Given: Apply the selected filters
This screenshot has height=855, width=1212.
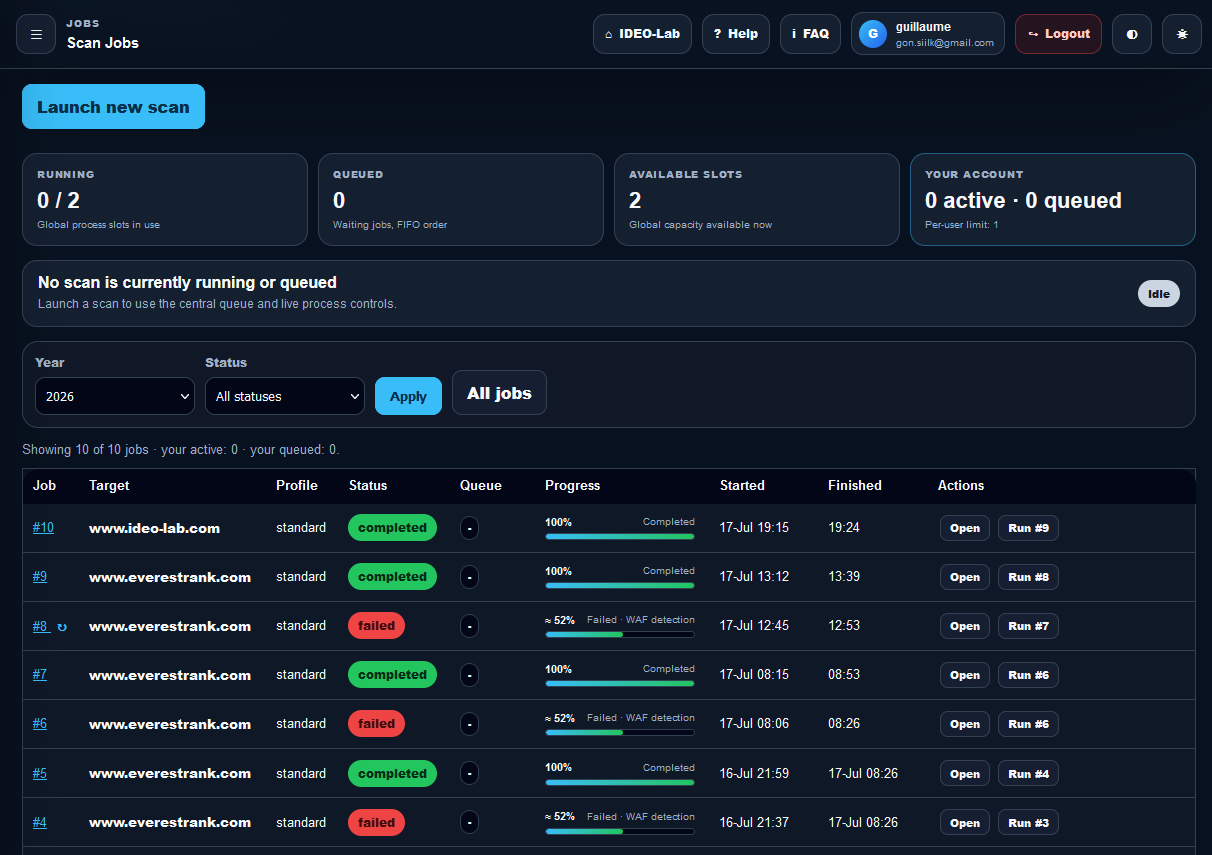Looking at the screenshot, I should point(408,396).
